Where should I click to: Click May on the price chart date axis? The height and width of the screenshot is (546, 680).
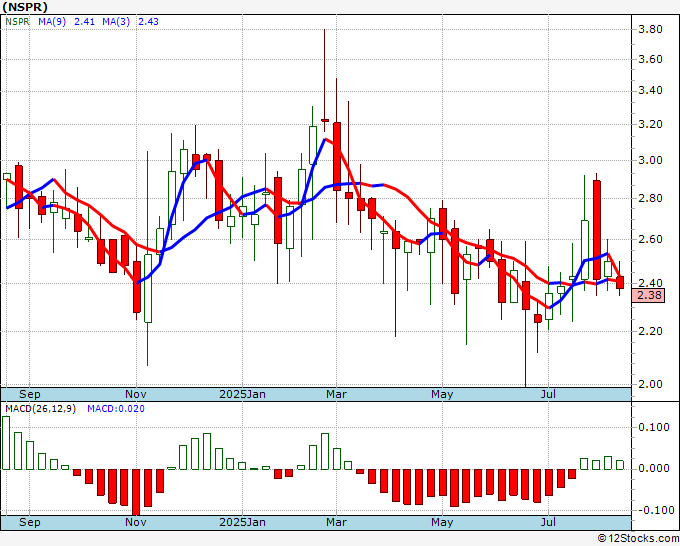[x=442, y=394]
